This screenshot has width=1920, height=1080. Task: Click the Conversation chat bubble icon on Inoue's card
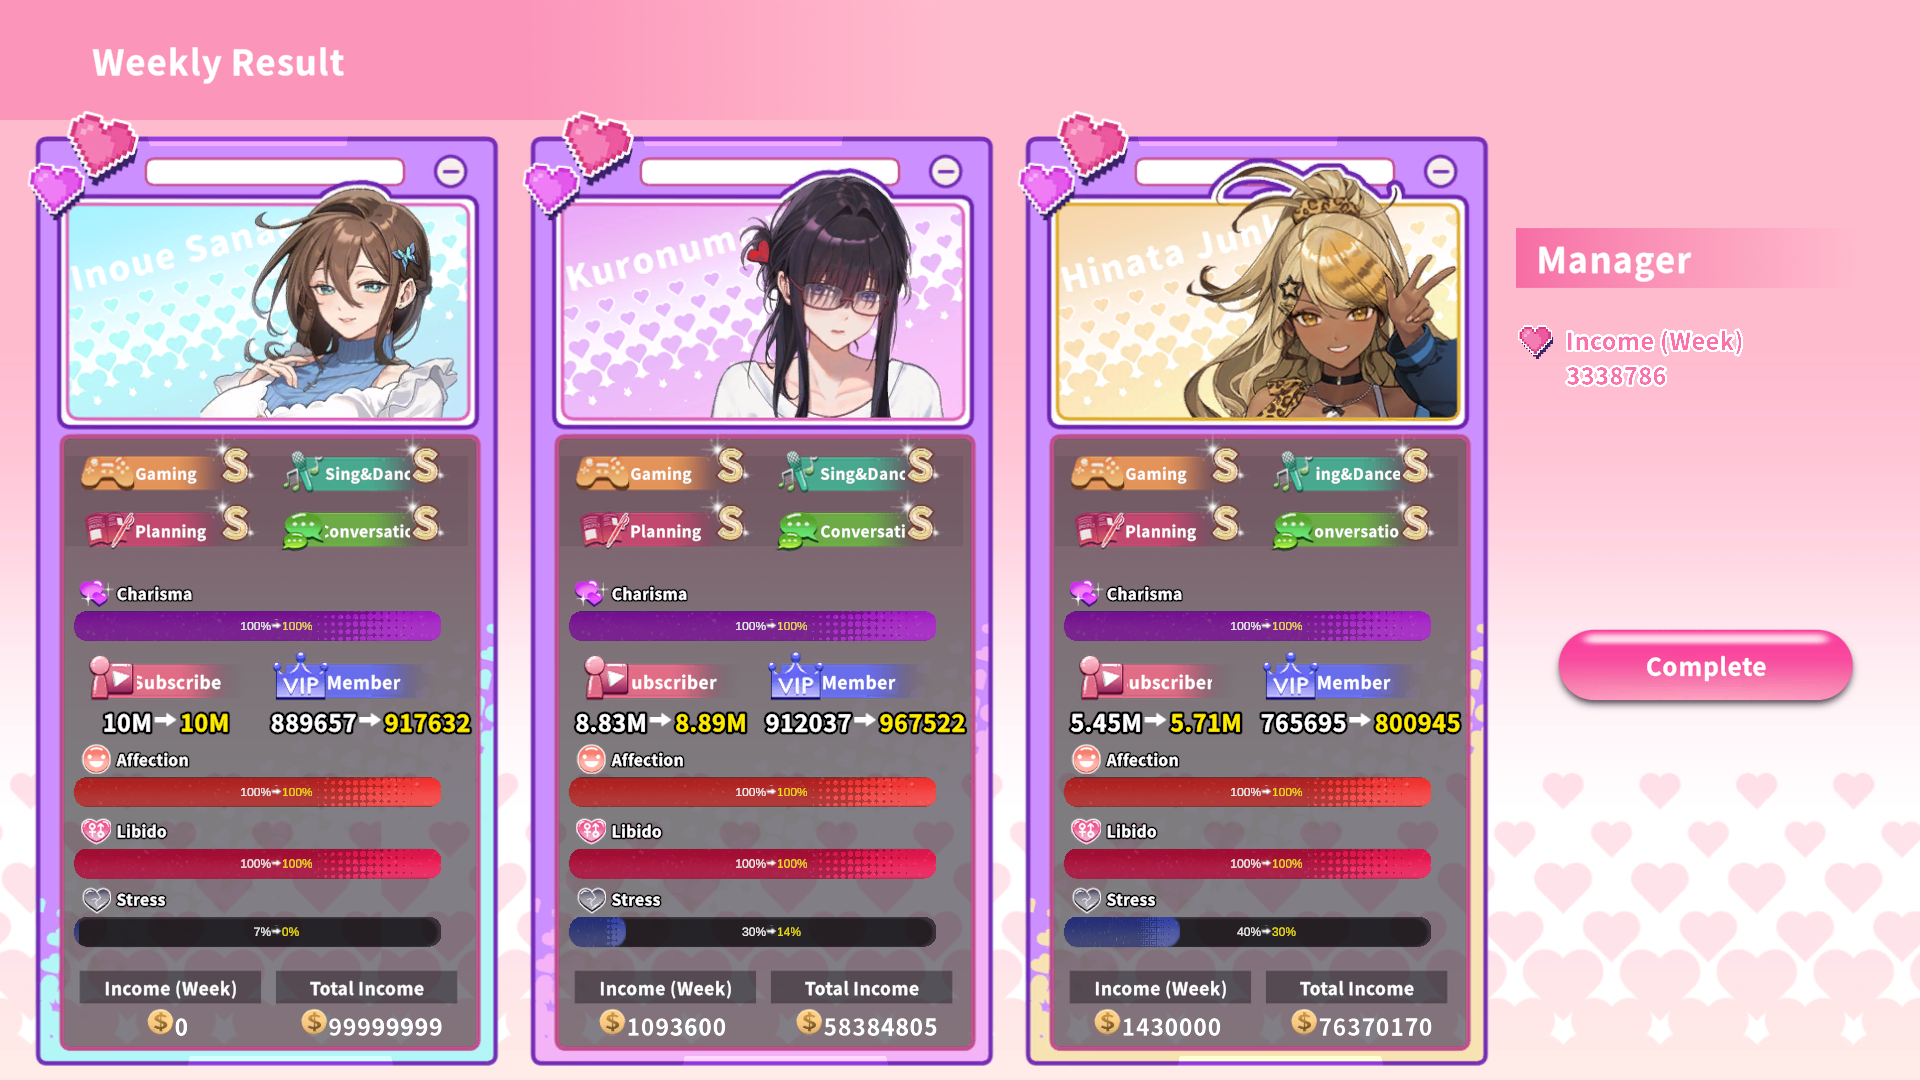tap(302, 531)
